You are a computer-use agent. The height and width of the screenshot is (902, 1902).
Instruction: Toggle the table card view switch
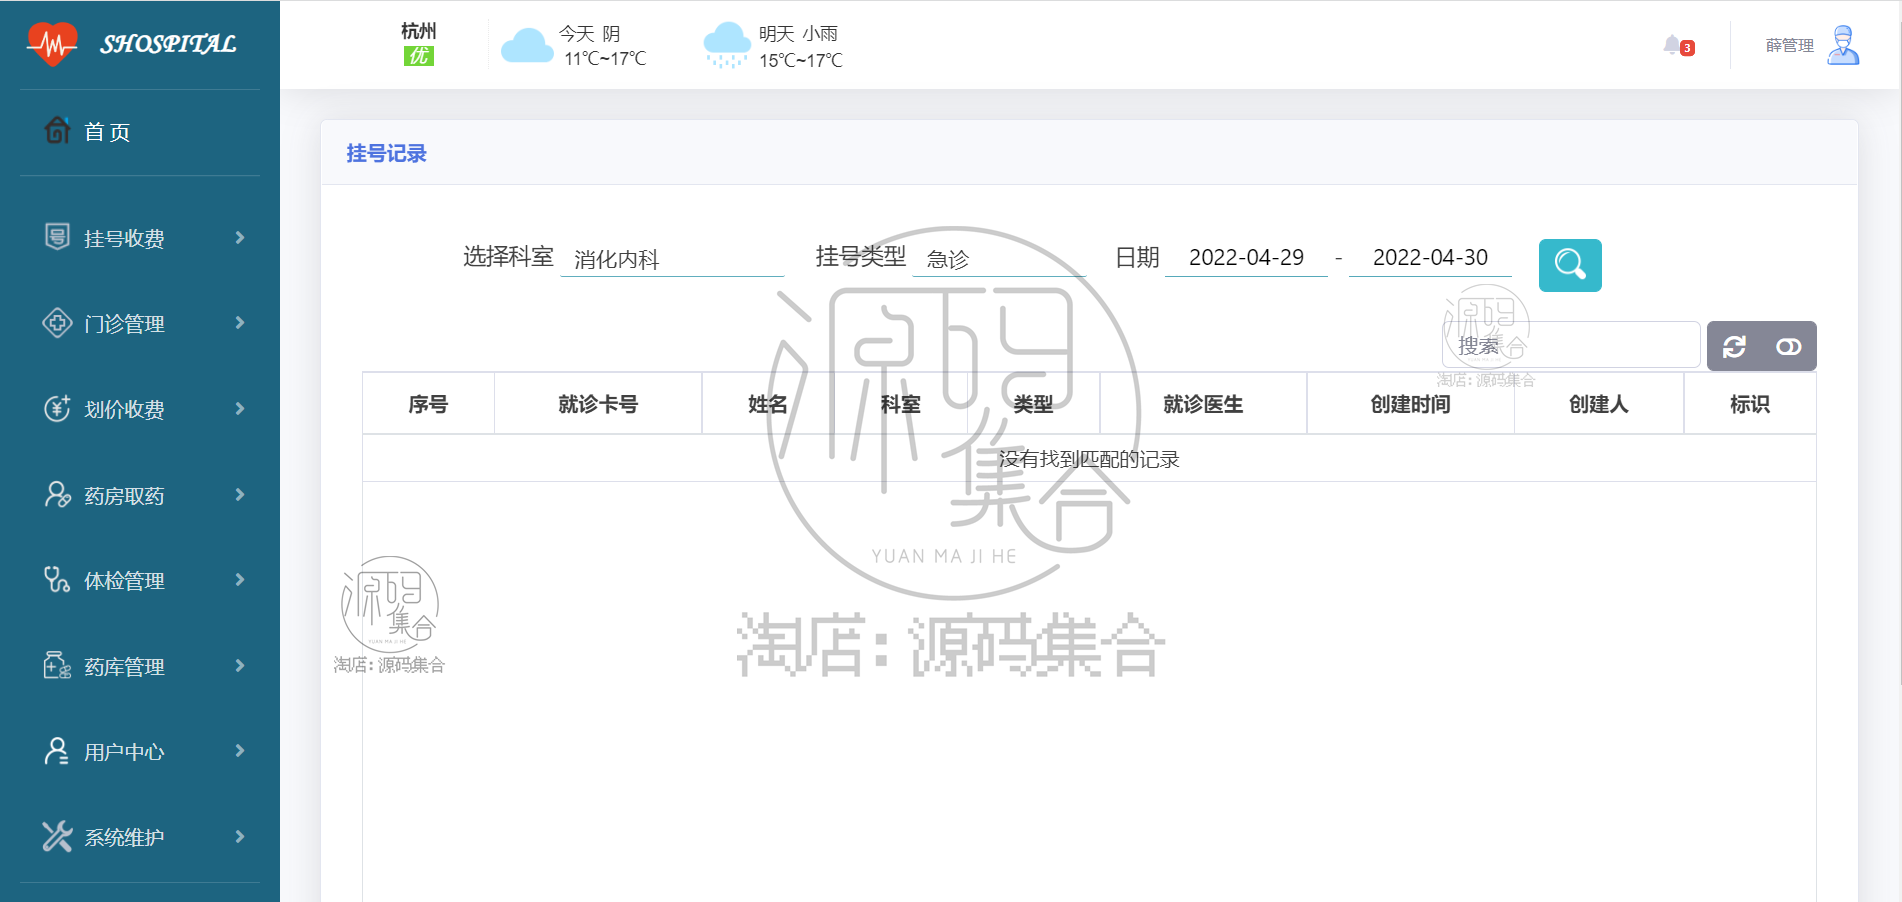1789,346
